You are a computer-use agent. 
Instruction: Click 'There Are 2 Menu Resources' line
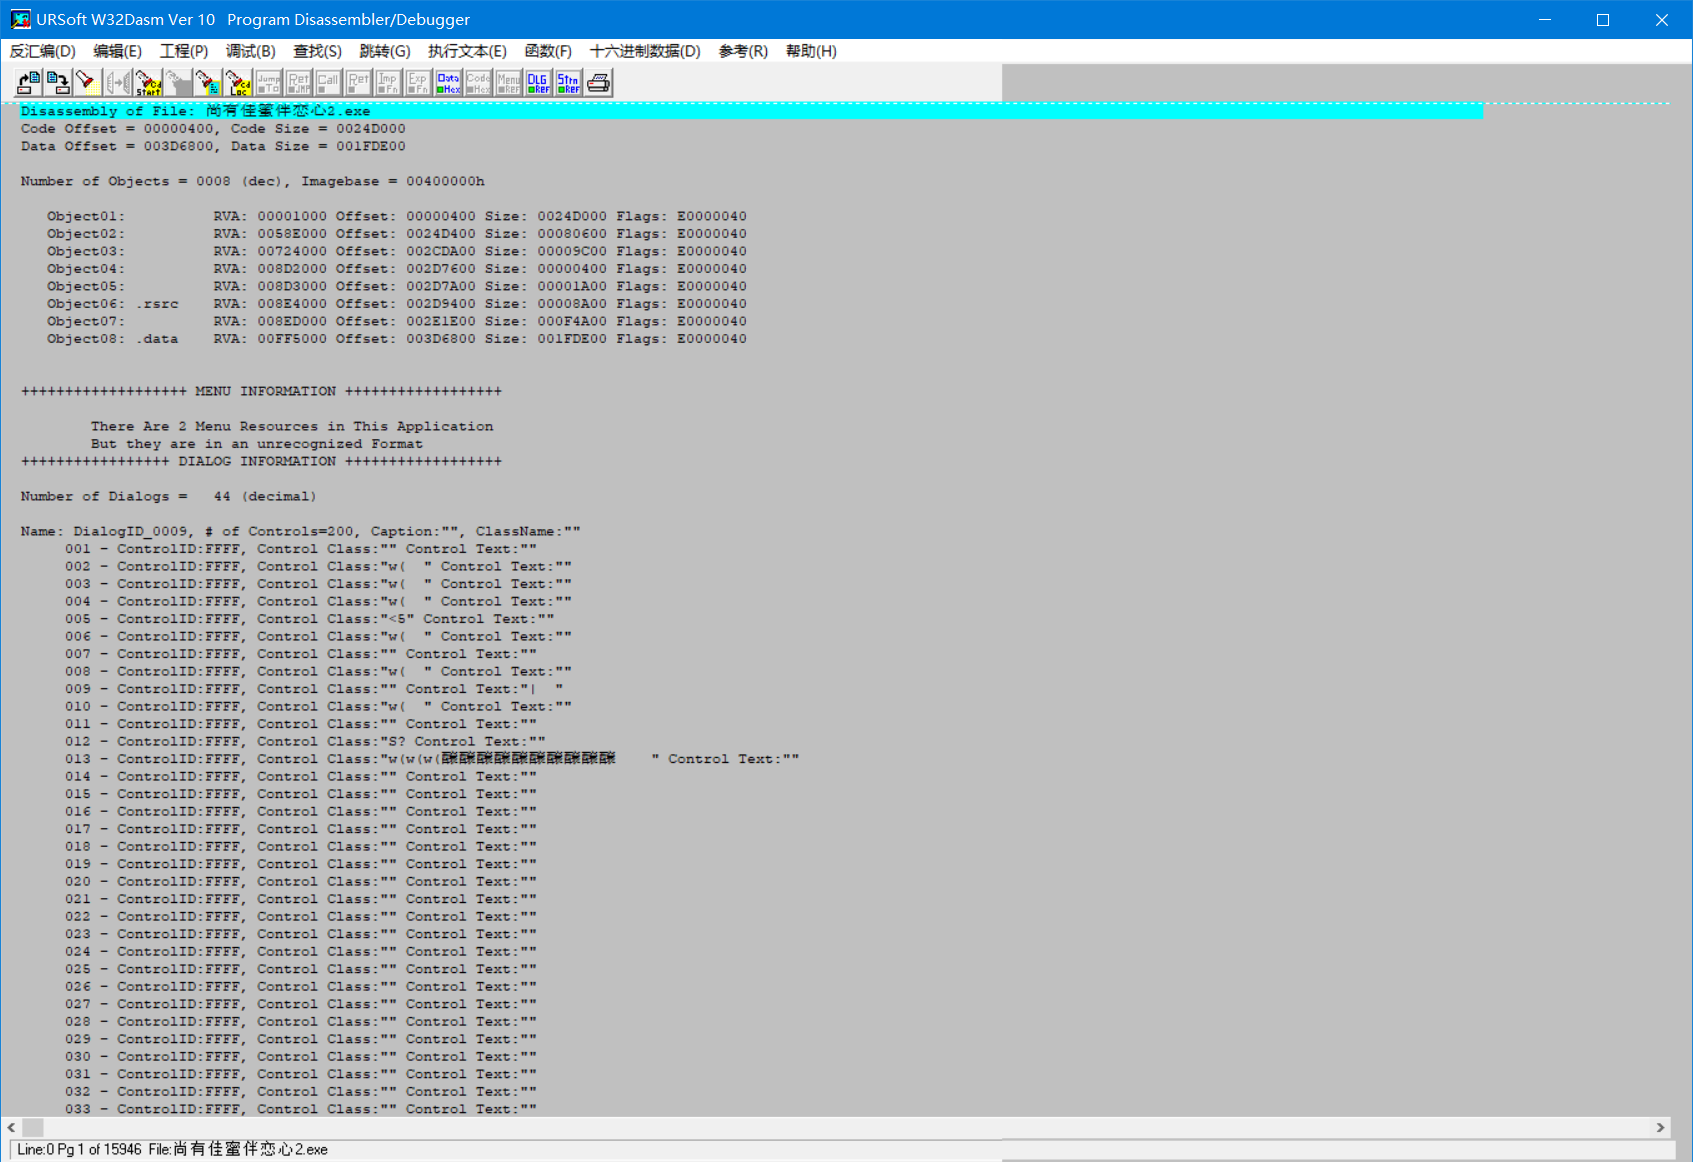tap(292, 426)
